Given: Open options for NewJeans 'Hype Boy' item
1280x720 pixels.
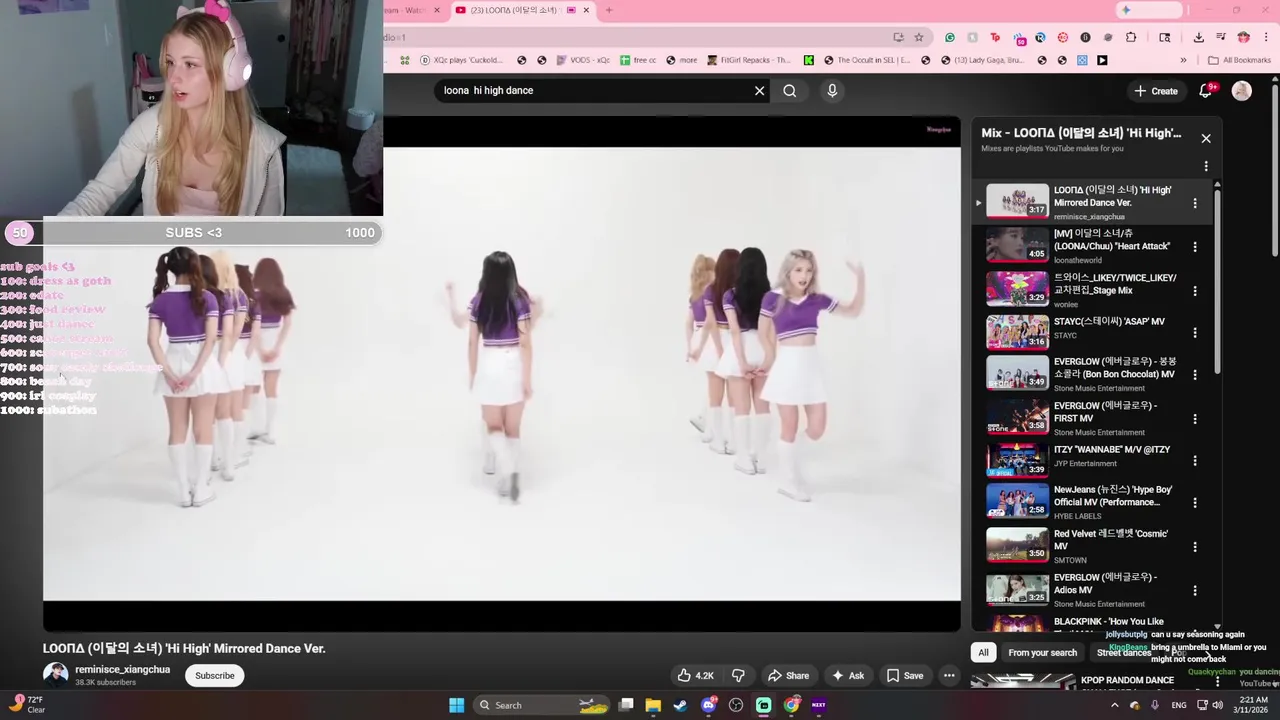Looking at the screenshot, I should click(1195, 503).
